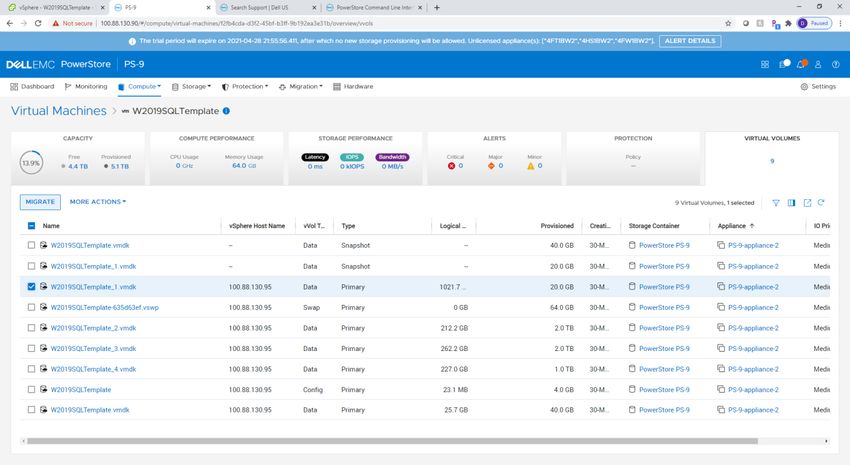Select the Virtual Volumes summary card
850x465 pixels.
click(x=772, y=158)
